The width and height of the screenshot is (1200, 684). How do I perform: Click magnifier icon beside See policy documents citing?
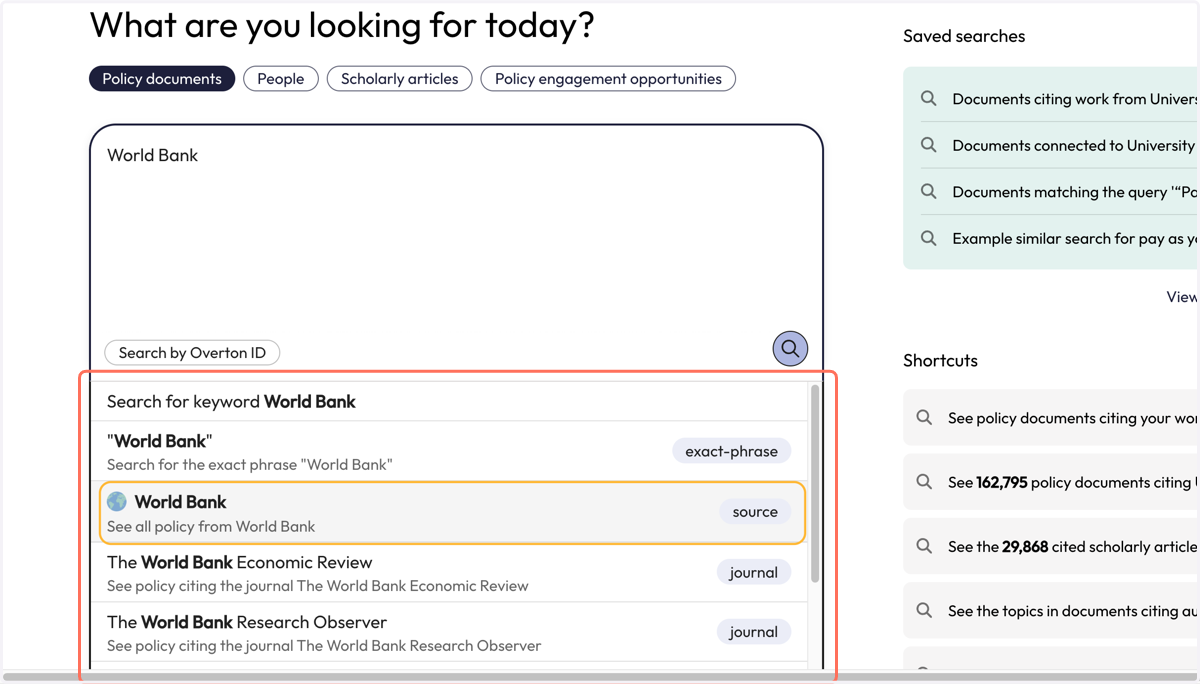[x=925, y=418]
